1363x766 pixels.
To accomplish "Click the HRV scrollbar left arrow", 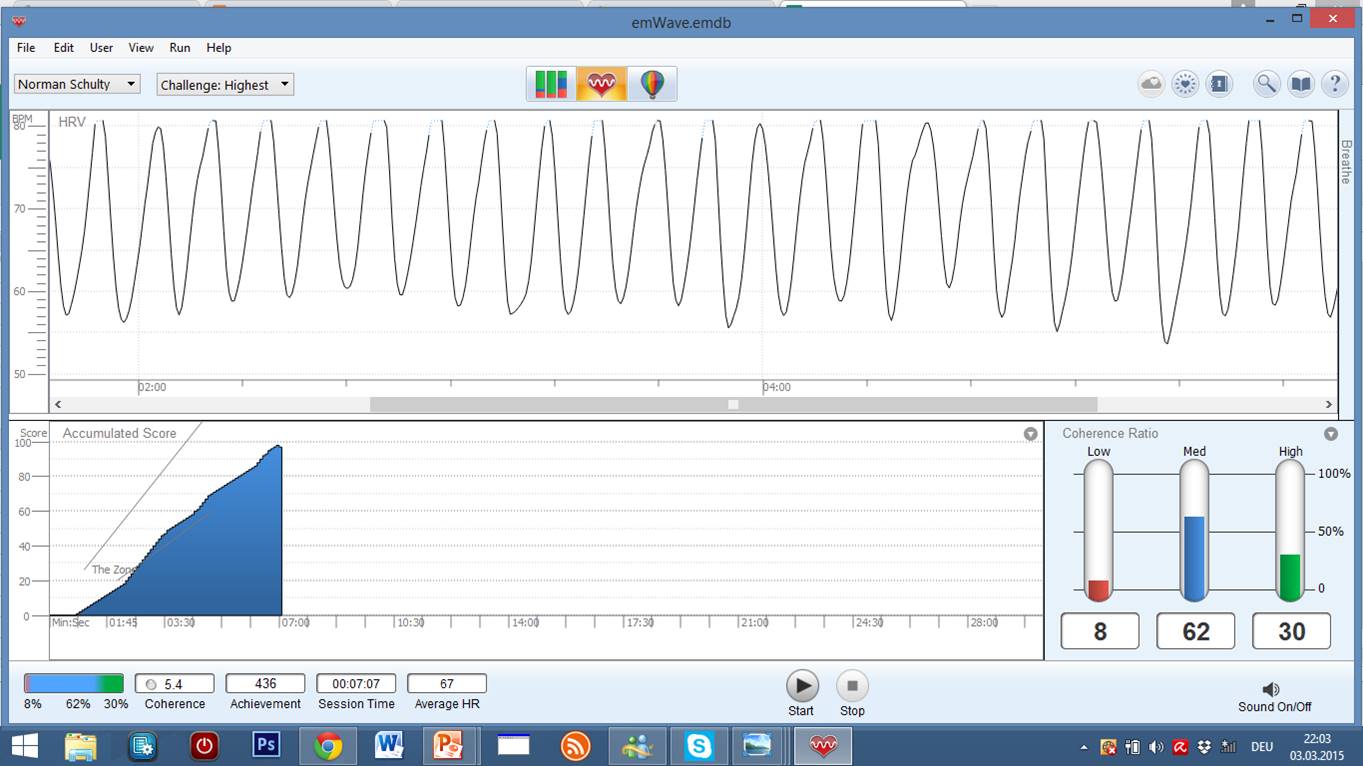I will [x=58, y=404].
